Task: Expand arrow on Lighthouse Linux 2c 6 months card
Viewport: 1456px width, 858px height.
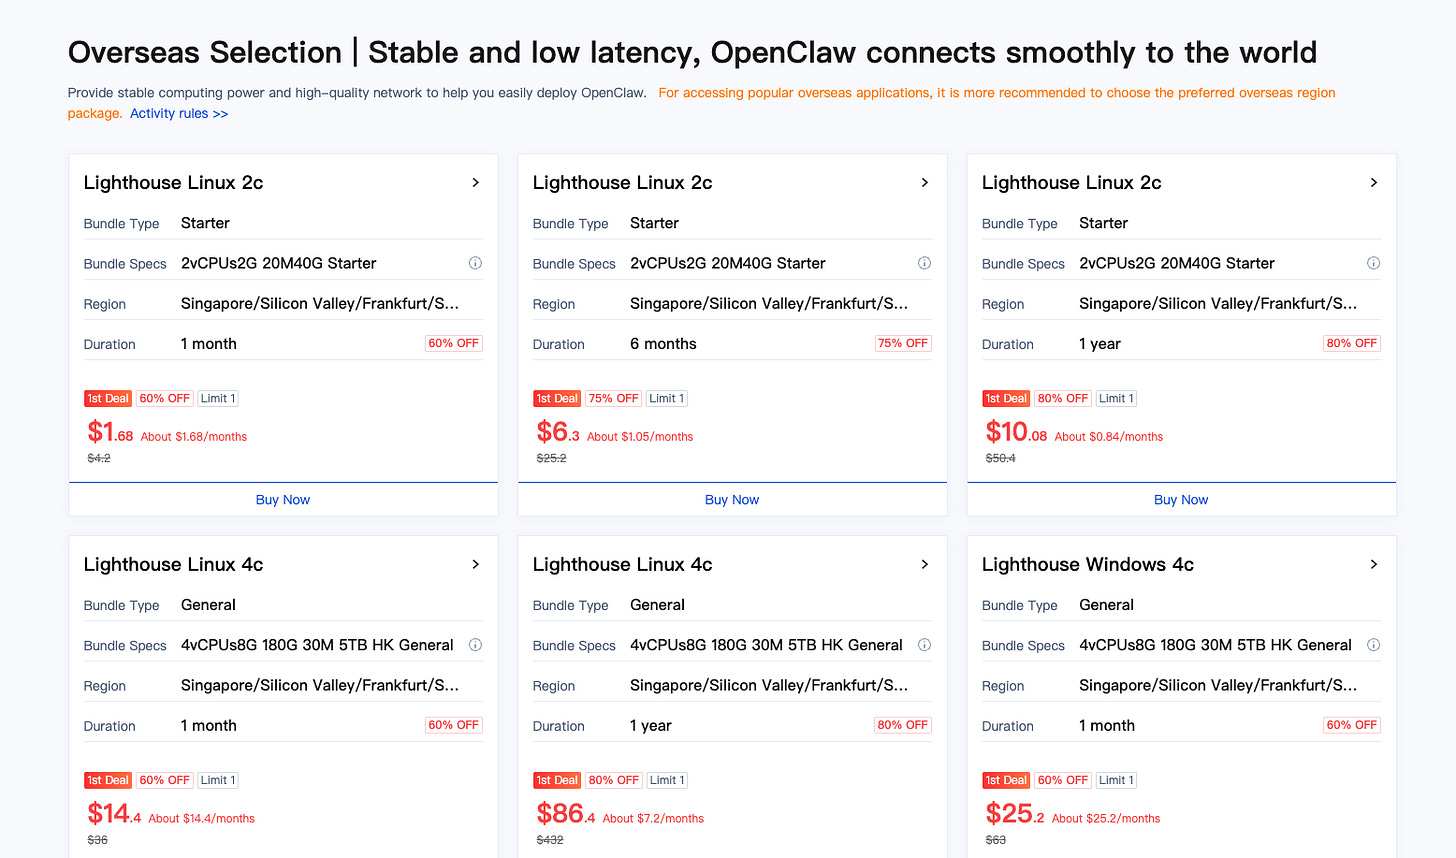Action: (x=925, y=183)
